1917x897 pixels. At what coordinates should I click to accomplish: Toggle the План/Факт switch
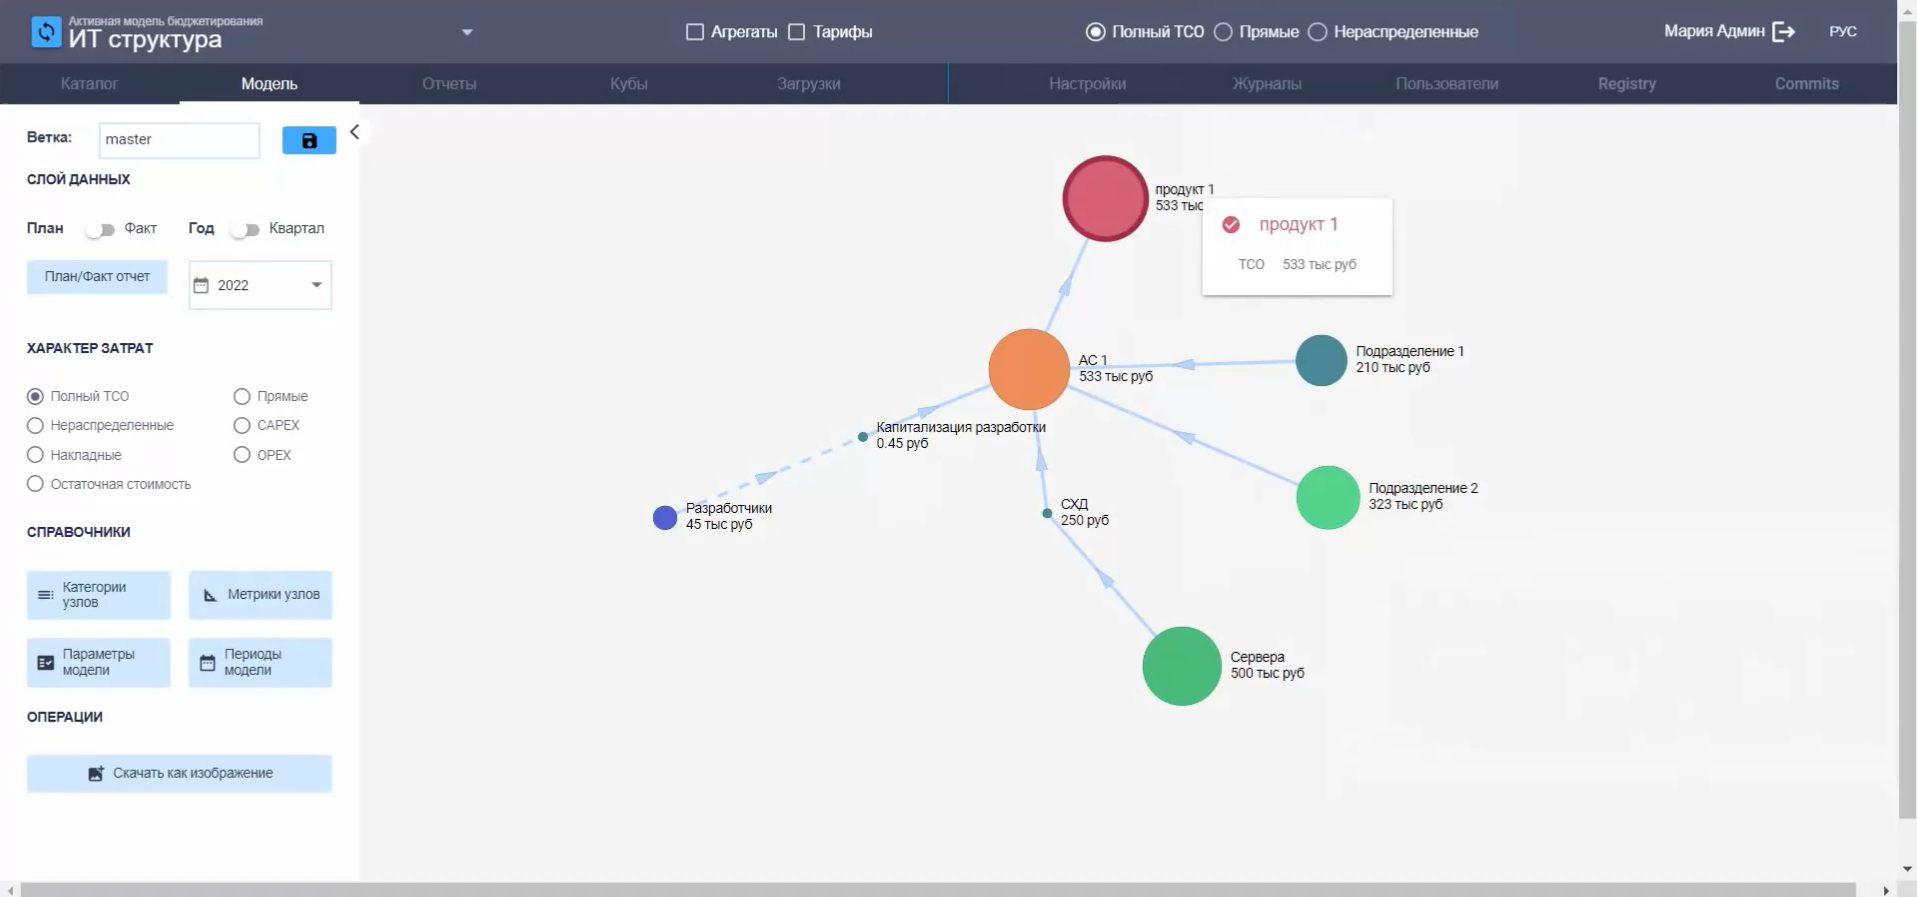(x=100, y=230)
